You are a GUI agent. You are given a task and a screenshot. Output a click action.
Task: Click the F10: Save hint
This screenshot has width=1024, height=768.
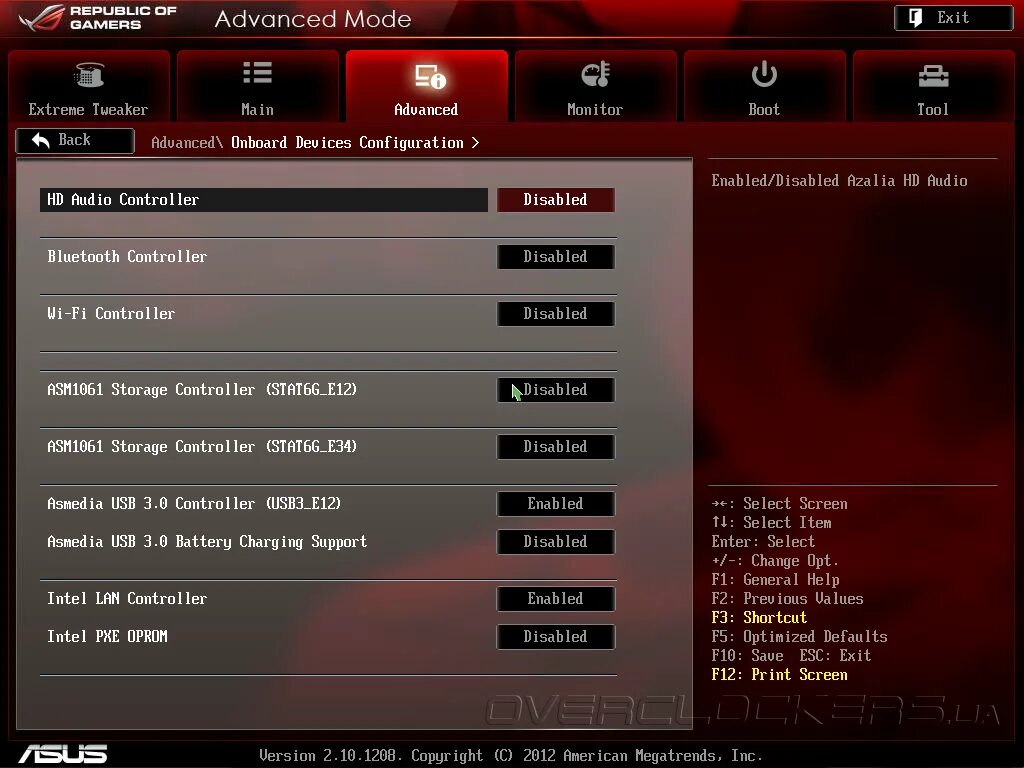748,656
